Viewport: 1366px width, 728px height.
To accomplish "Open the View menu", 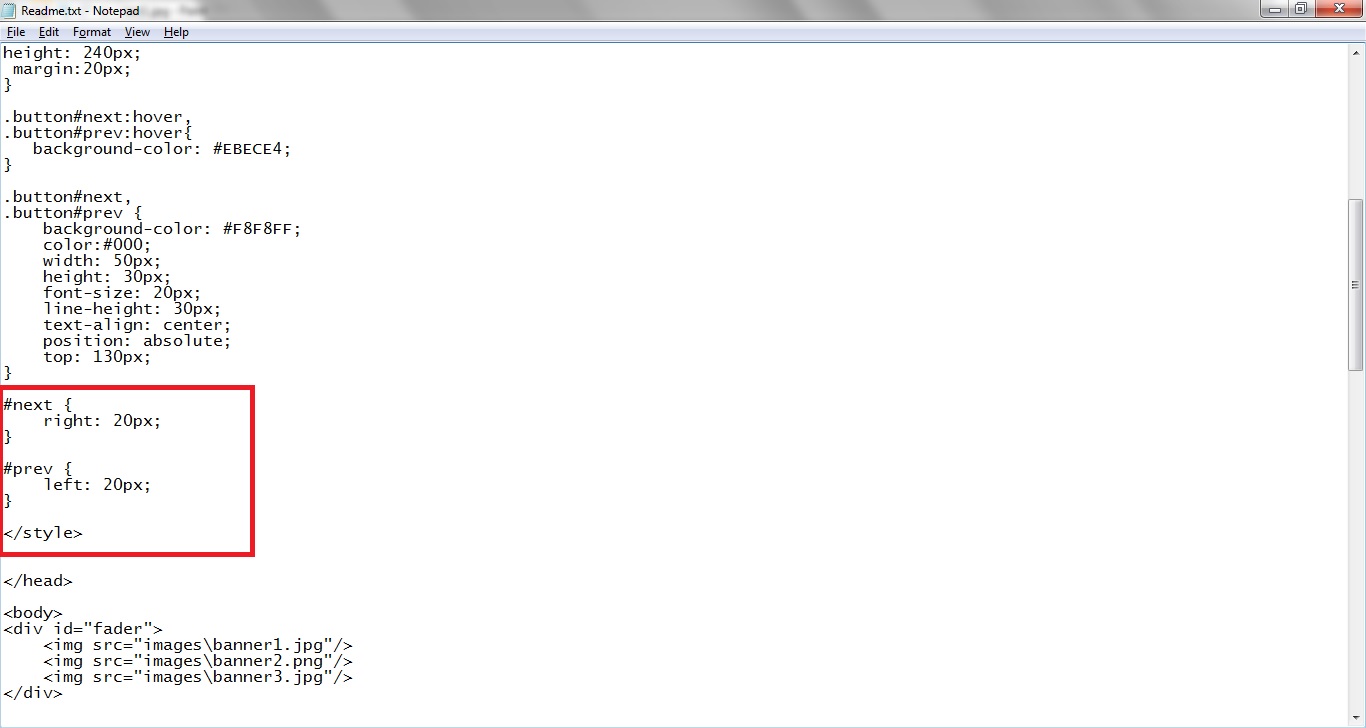I will tap(137, 32).
